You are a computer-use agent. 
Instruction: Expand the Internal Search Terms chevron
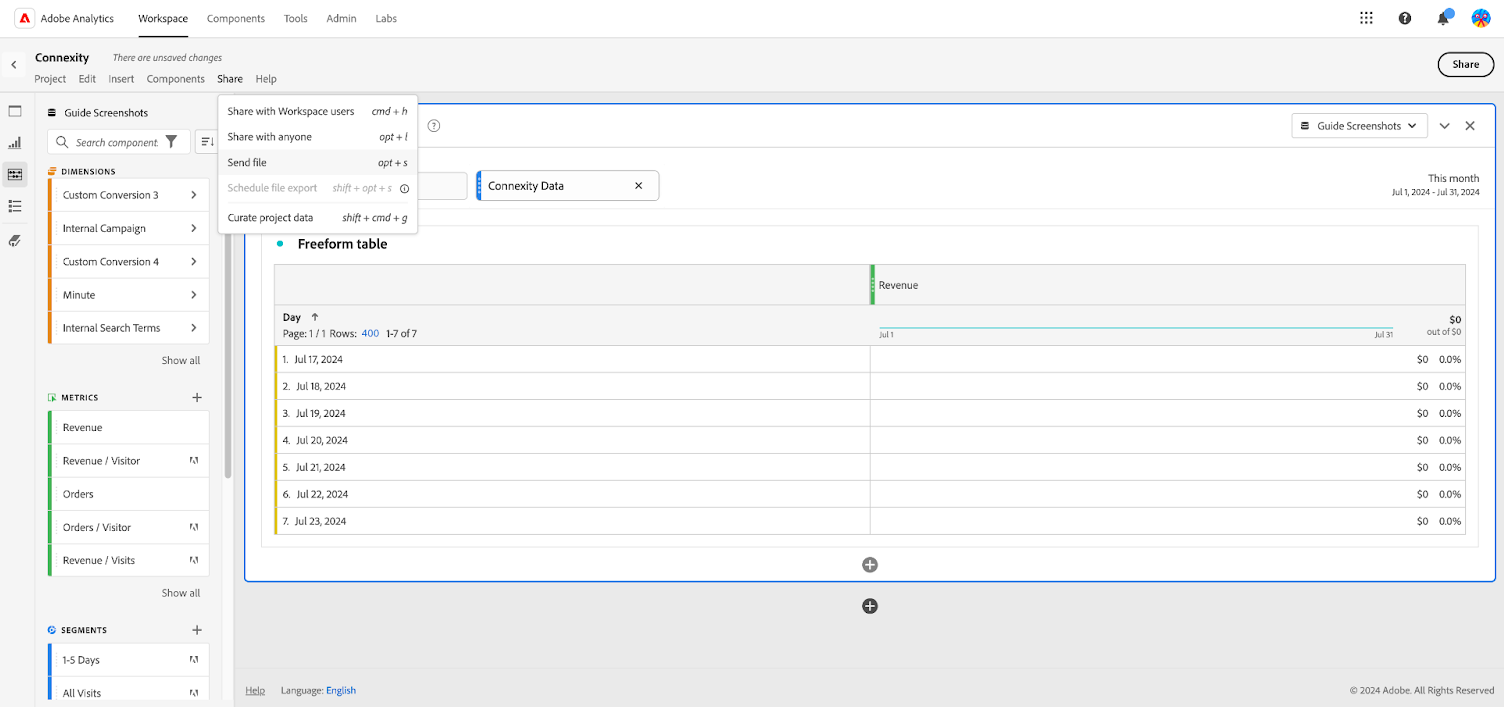(194, 328)
